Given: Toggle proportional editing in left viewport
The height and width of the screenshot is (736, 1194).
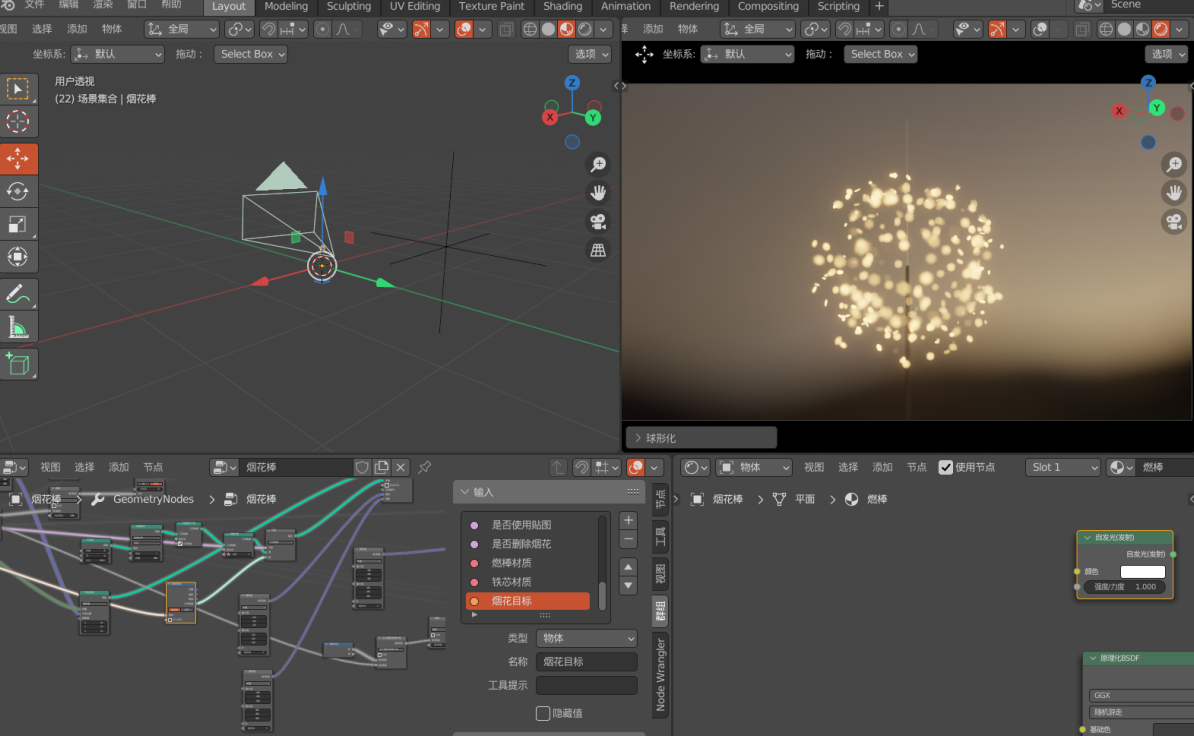Looking at the screenshot, I should (x=323, y=29).
